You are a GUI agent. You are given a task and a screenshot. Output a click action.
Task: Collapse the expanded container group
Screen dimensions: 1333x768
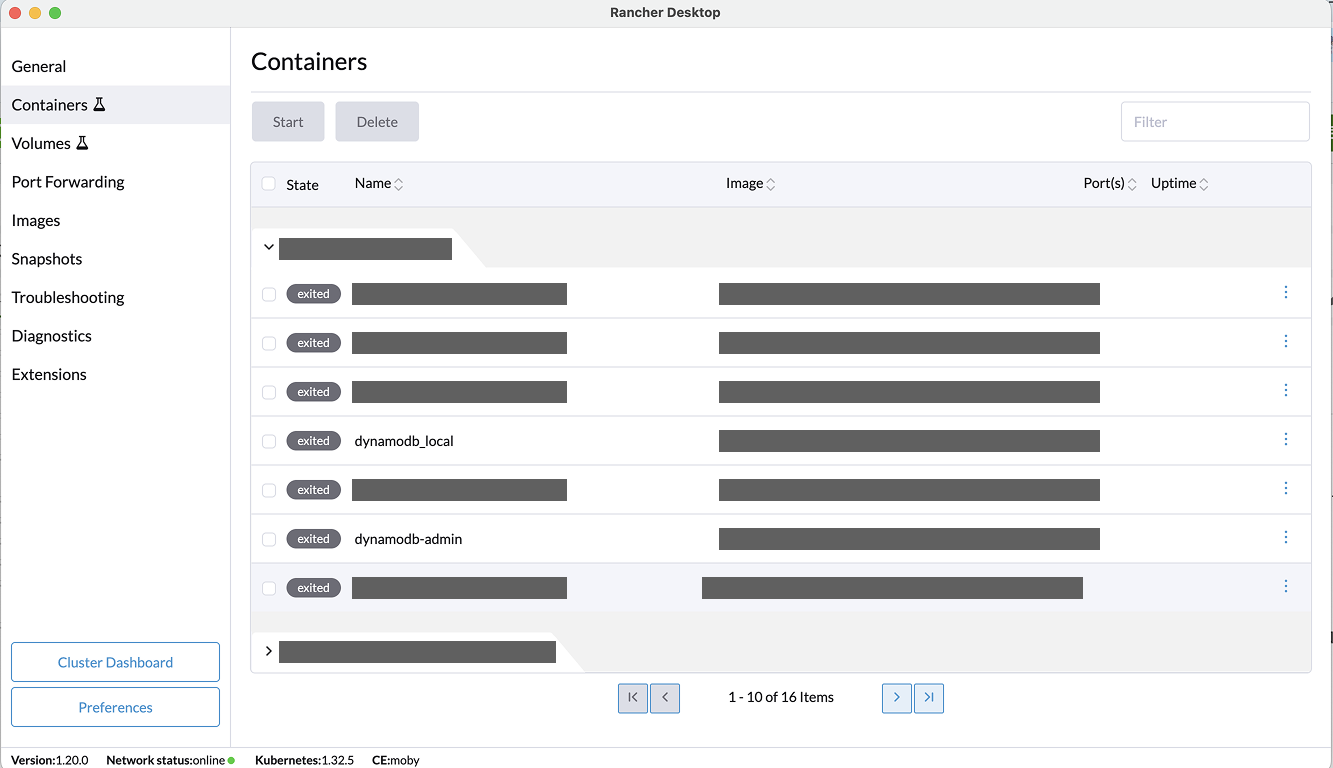coord(269,247)
